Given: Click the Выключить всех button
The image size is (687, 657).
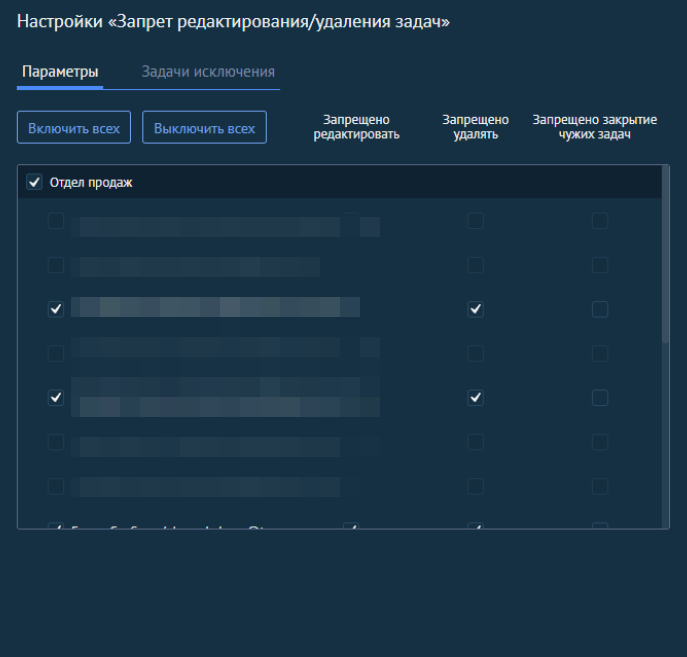Looking at the screenshot, I should pos(204,127).
